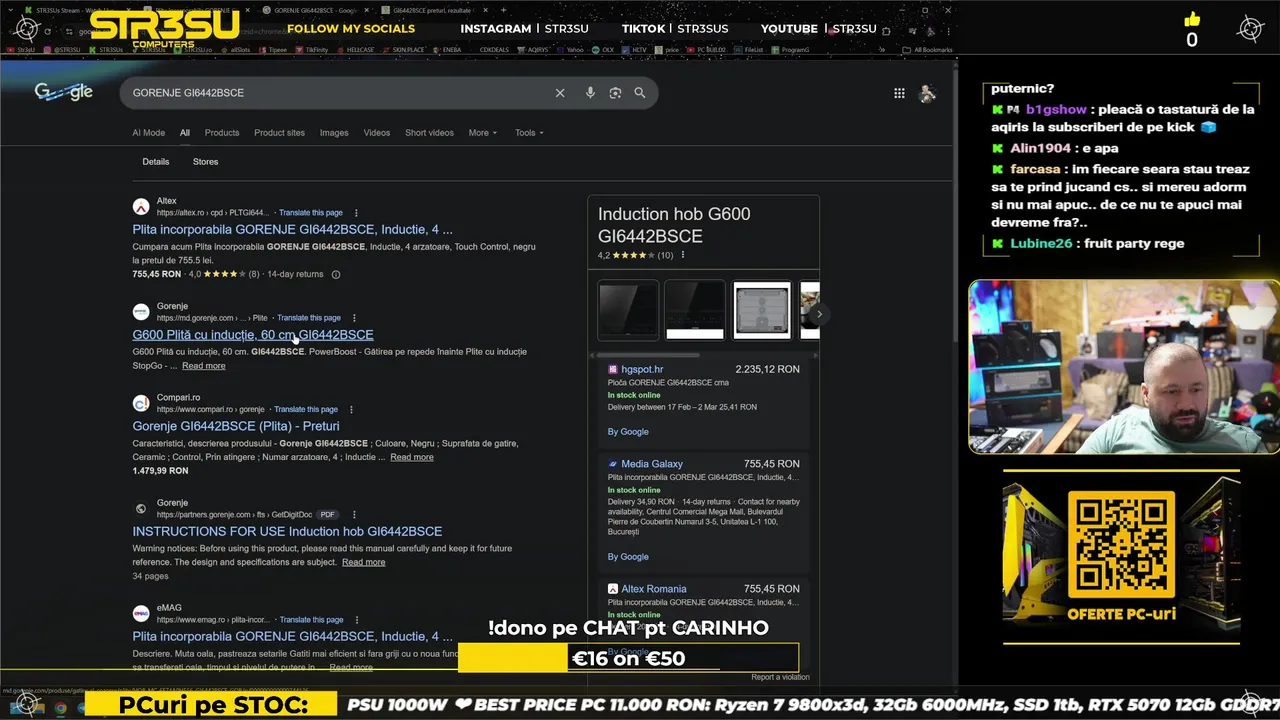Image resolution: width=1280 pixels, height=720 pixels.
Task: Click info icon next to 14-day returns
Action: 336,274
